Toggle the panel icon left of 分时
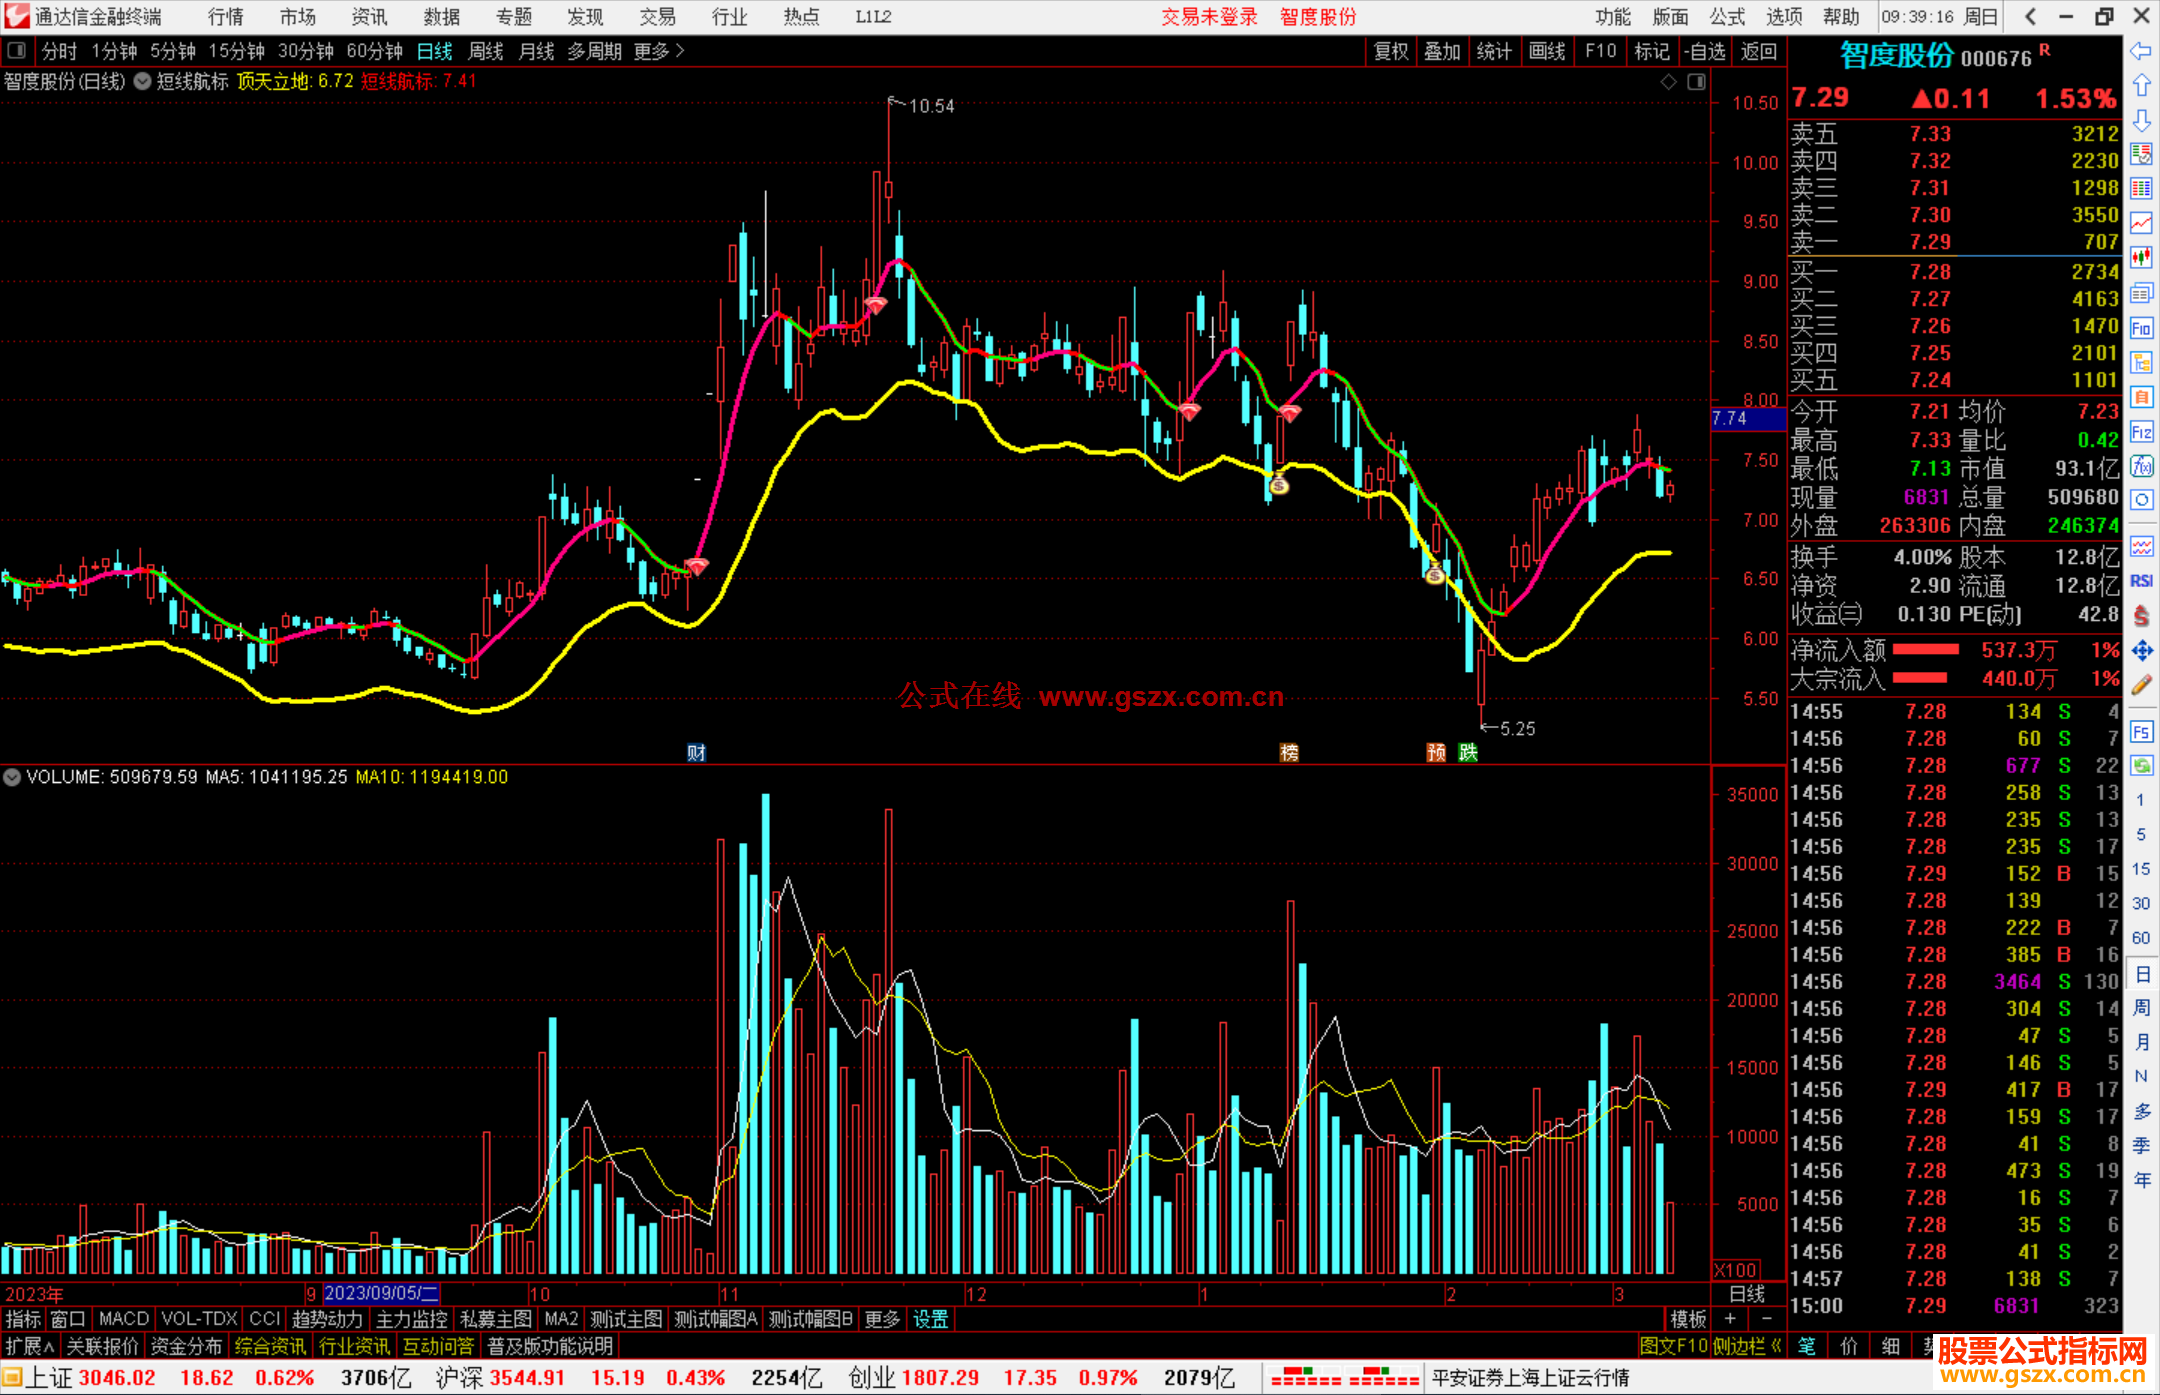Screen dimensions: 2160x1395 [17, 50]
